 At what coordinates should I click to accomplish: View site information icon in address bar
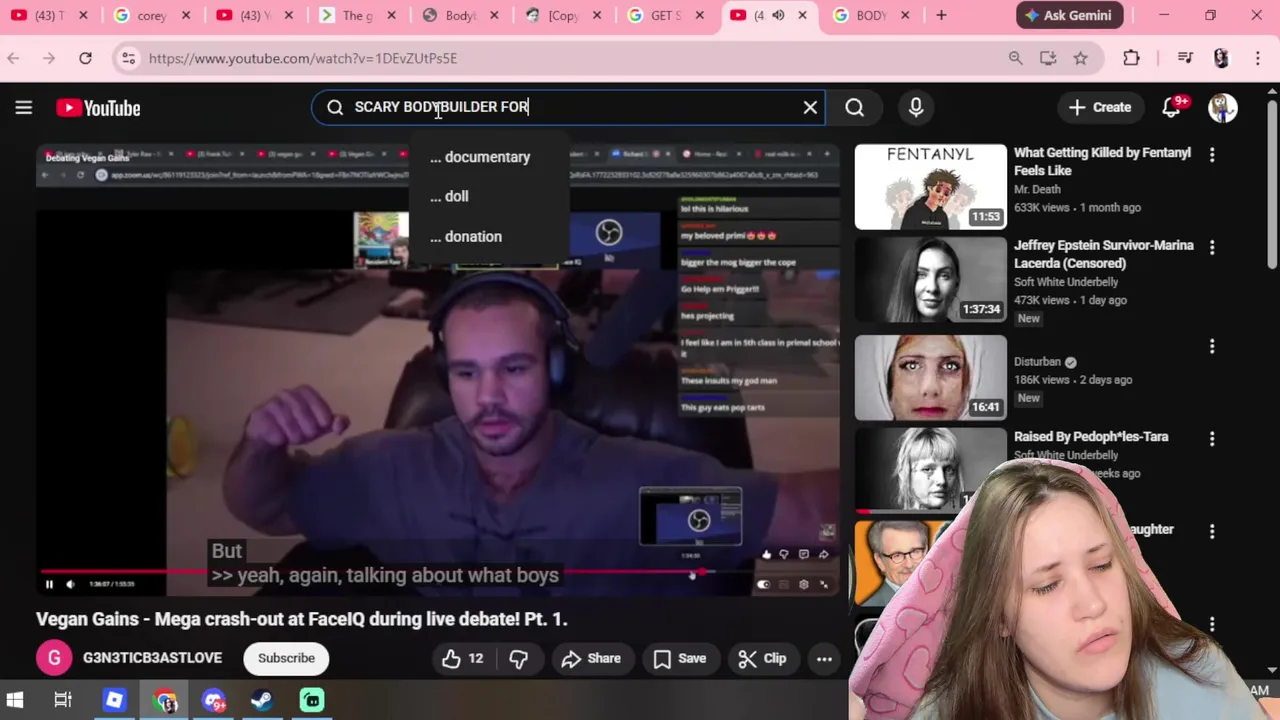click(128, 58)
